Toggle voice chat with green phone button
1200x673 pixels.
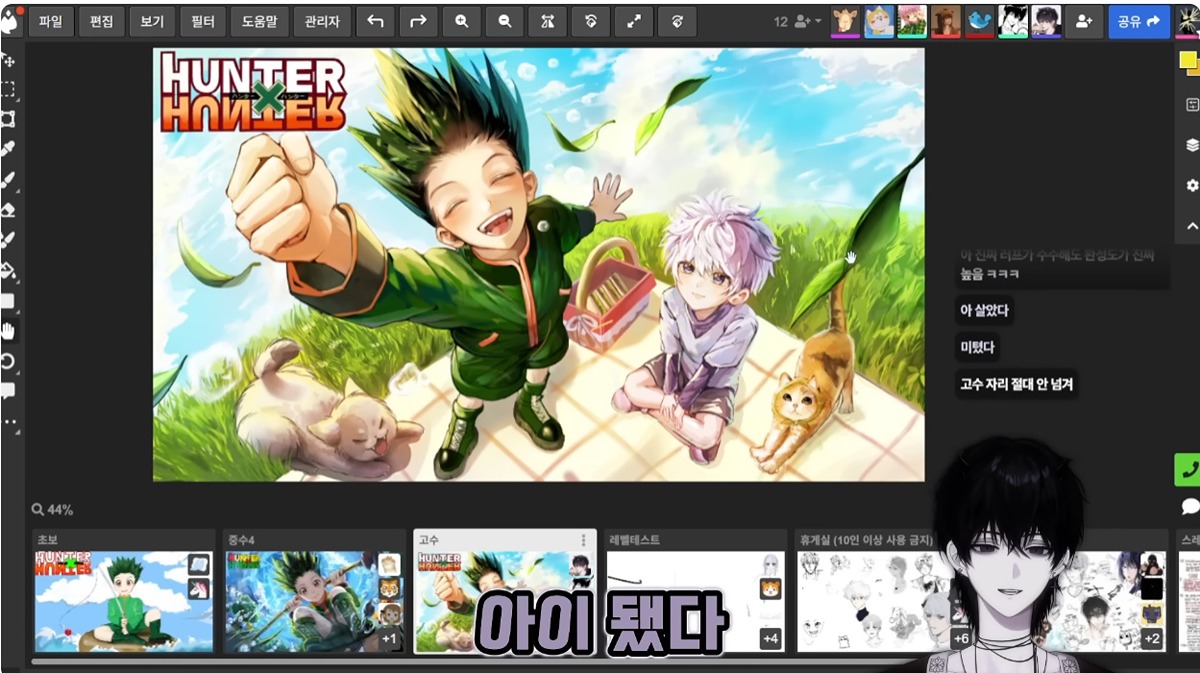click(1189, 469)
